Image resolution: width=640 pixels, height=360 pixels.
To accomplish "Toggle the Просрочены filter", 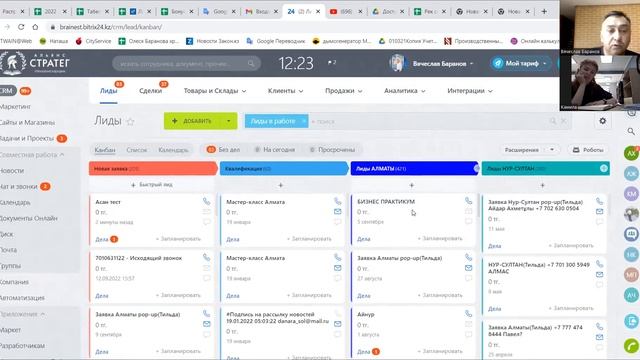I will click(x=332, y=150).
